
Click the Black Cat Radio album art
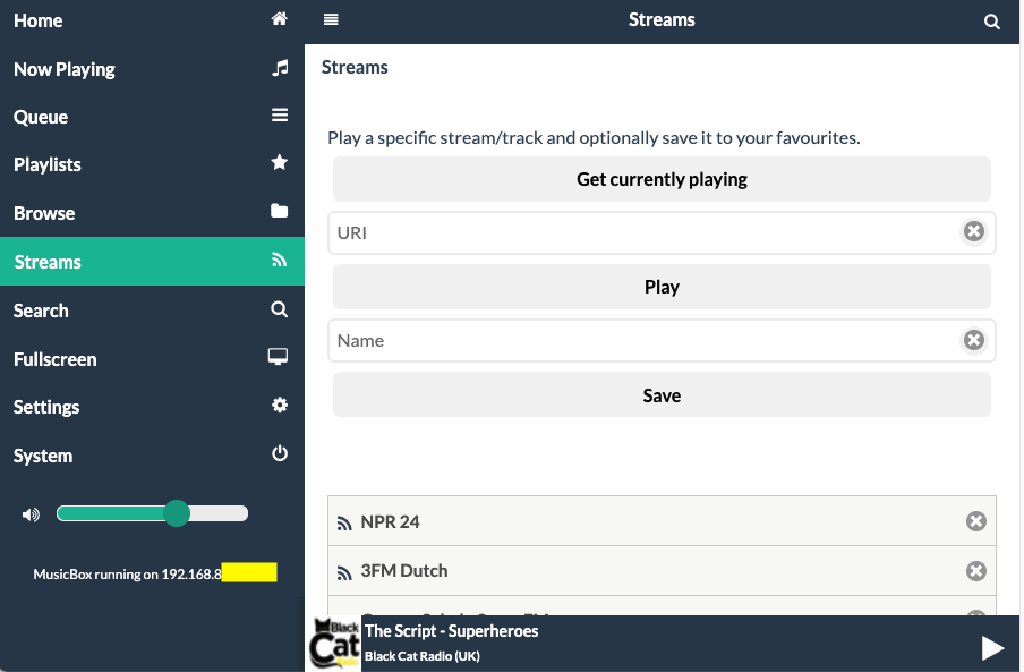click(x=334, y=643)
